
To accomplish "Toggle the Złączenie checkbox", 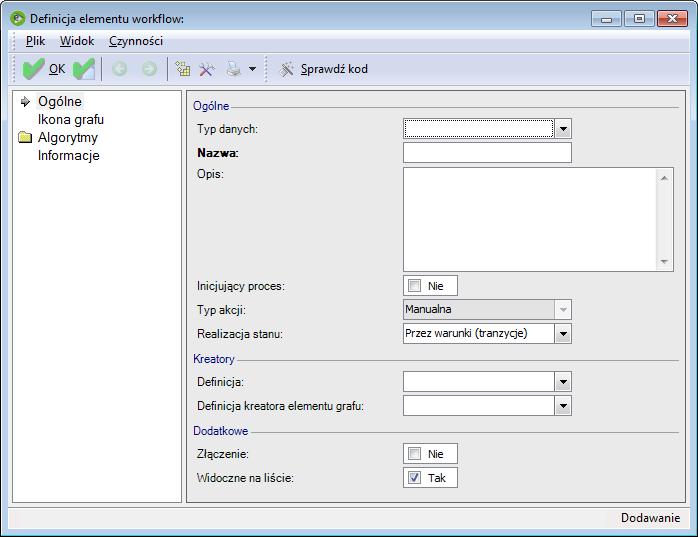I will [x=414, y=454].
